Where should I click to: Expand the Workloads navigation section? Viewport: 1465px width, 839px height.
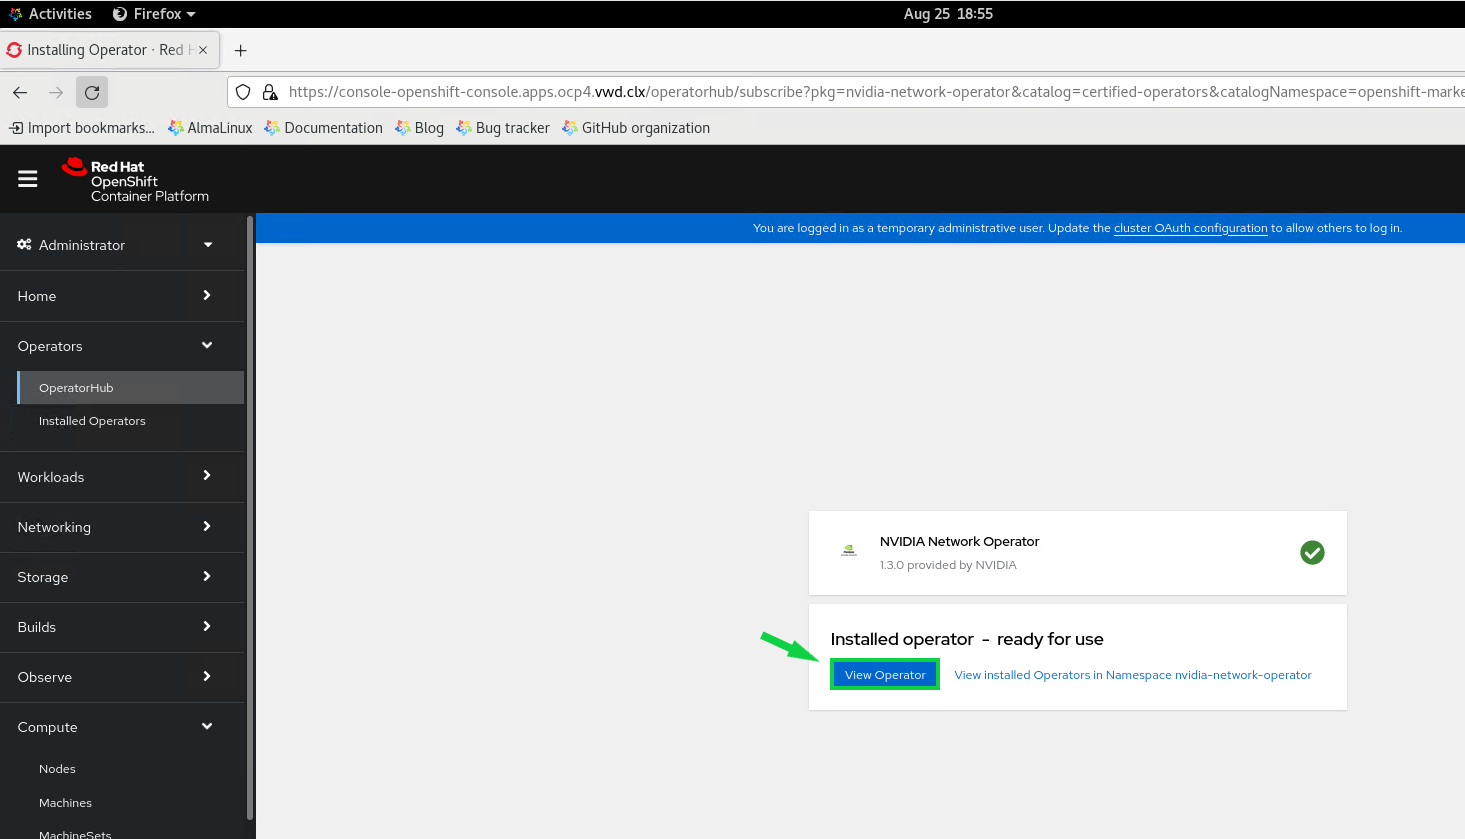pyautogui.click(x=122, y=477)
